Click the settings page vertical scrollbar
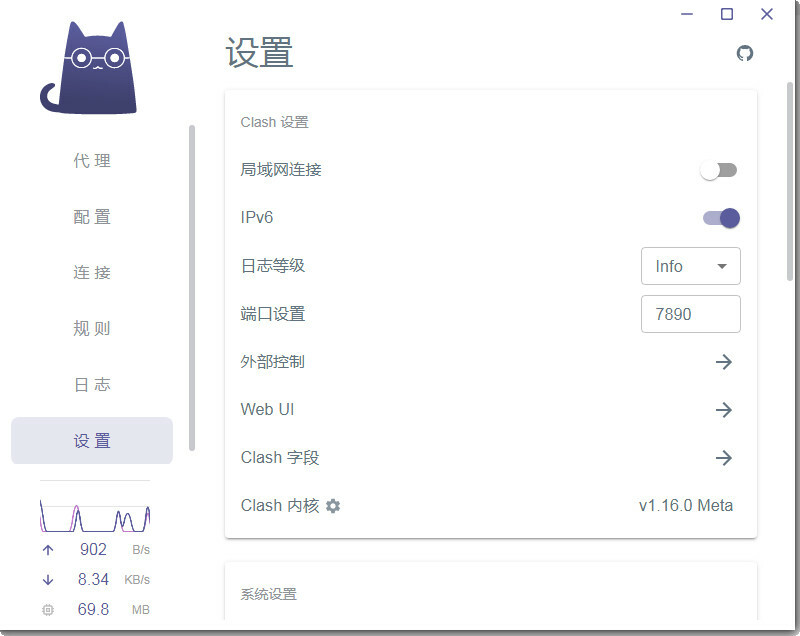This screenshot has height=636, width=800. (x=790, y=181)
